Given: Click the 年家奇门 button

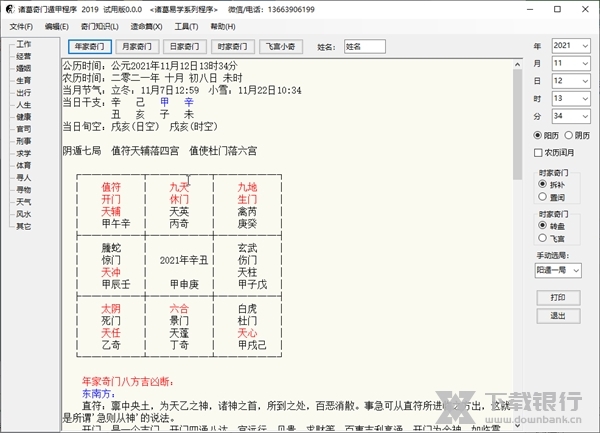Looking at the screenshot, I should [x=90, y=47].
